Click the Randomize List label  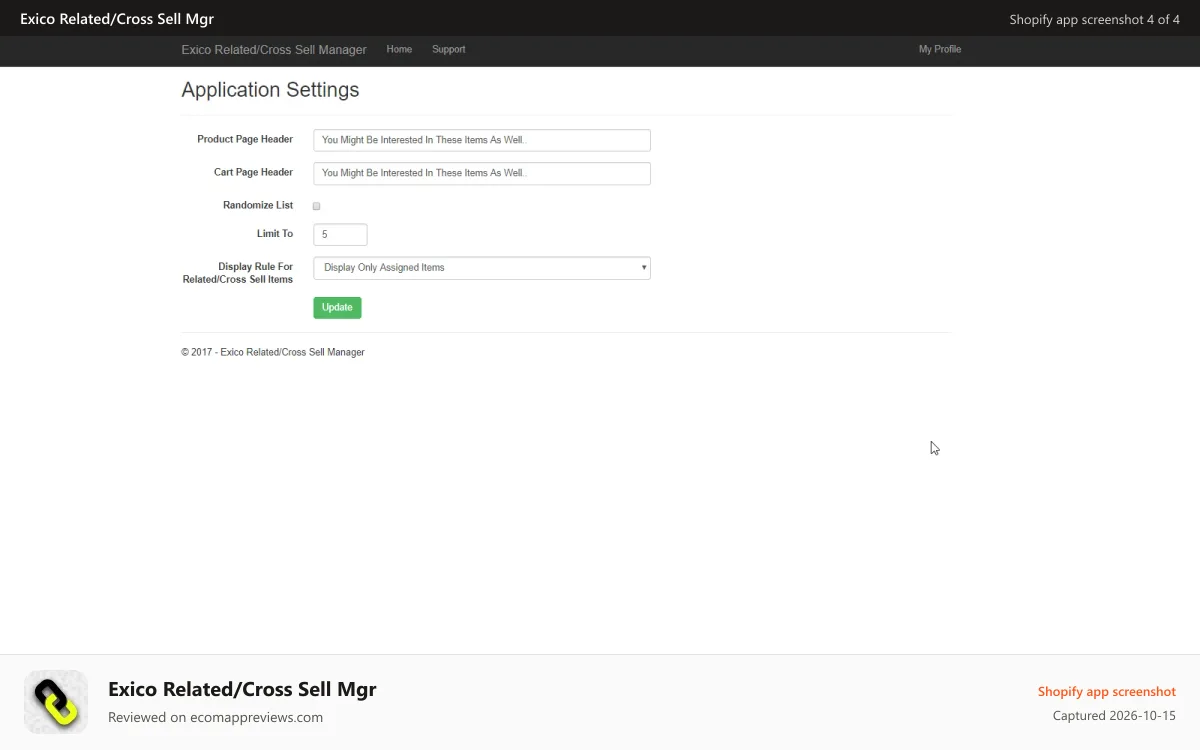point(258,205)
